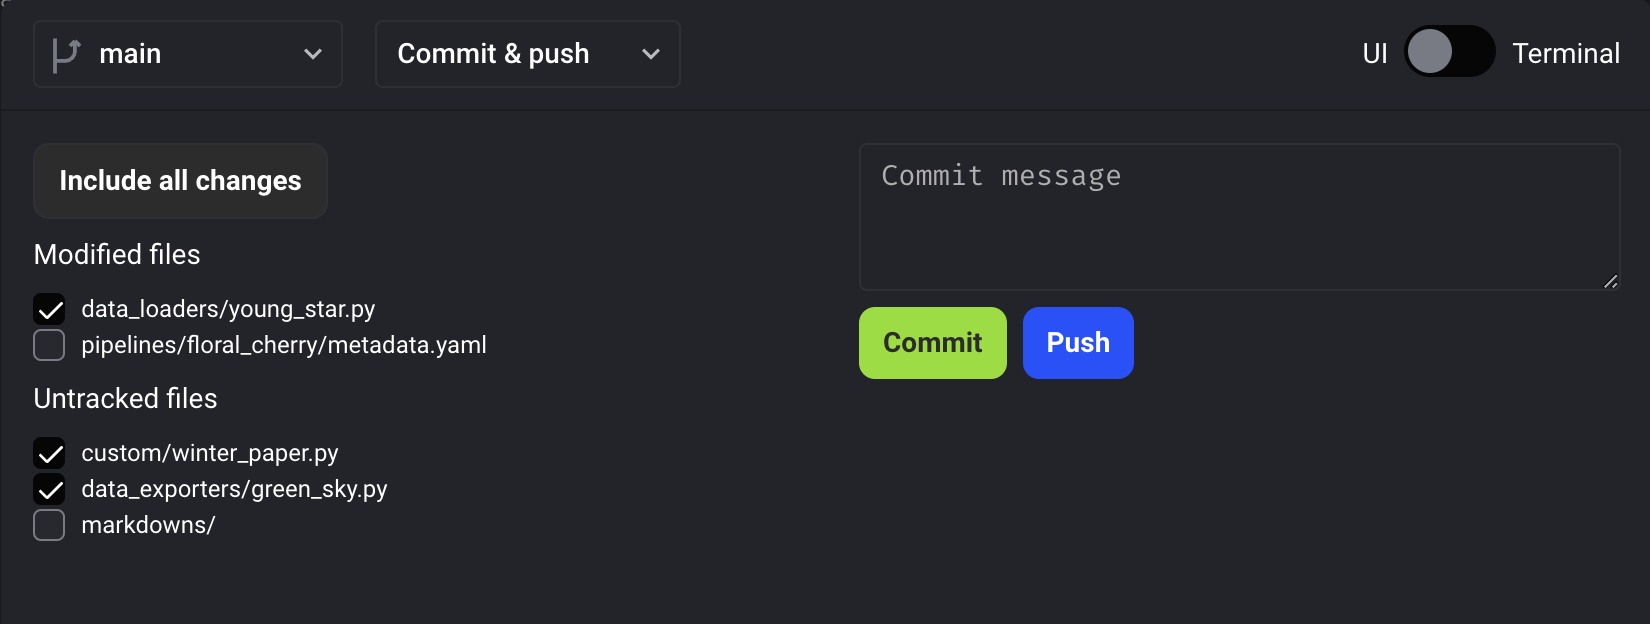Click the UI label beside the switch
Image resolution: width=1650 pixels, height=624 pixels.
[1374, 54]
